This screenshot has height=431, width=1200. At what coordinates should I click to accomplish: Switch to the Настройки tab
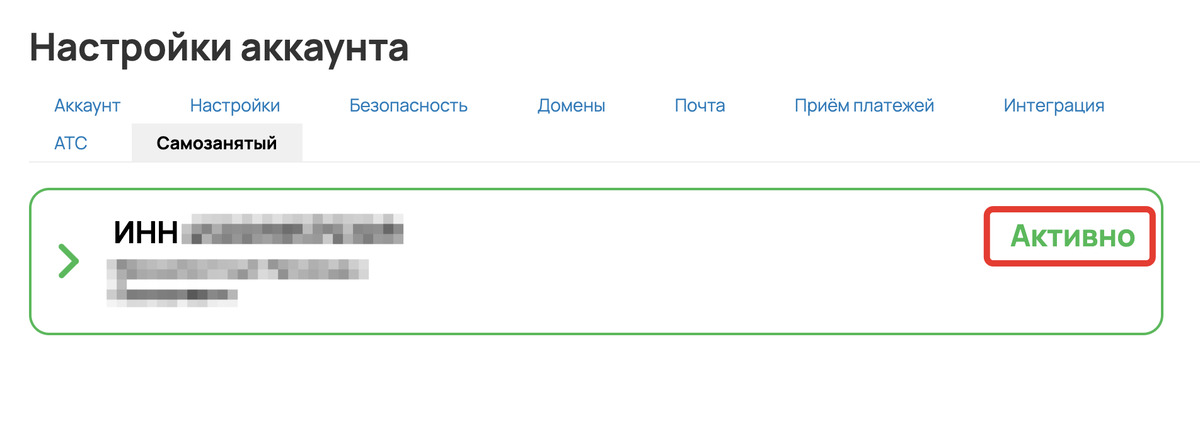pos(234,105)
